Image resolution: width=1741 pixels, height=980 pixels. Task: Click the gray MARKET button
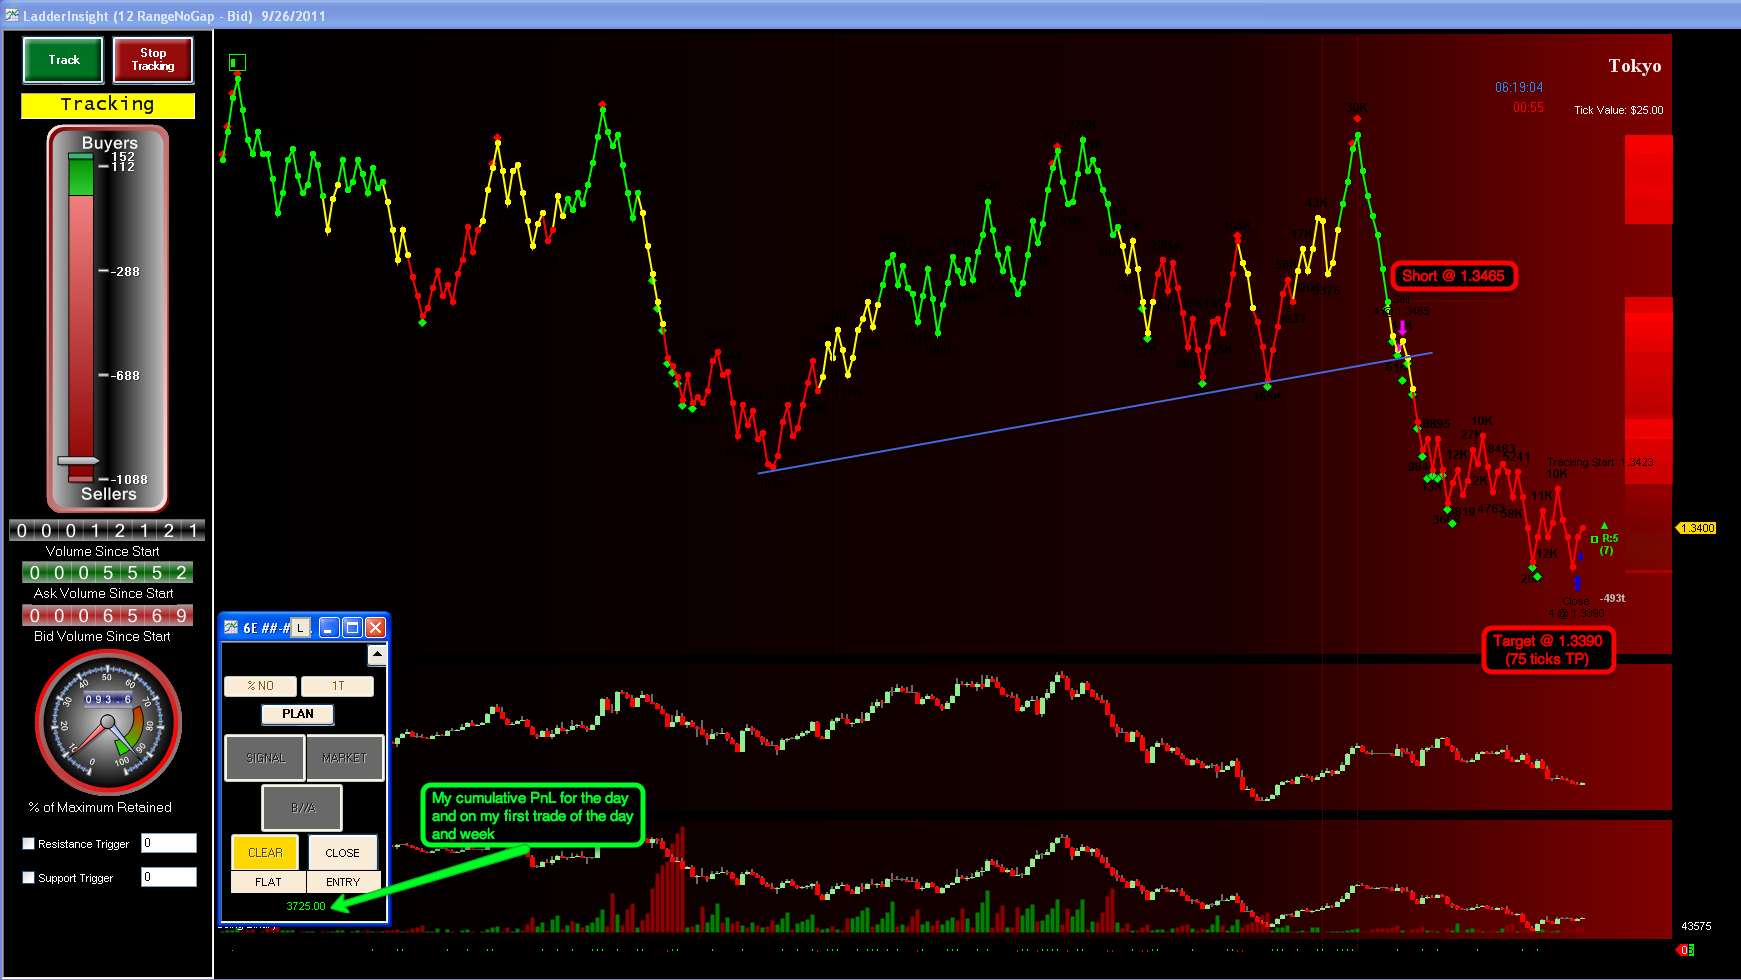344,758
